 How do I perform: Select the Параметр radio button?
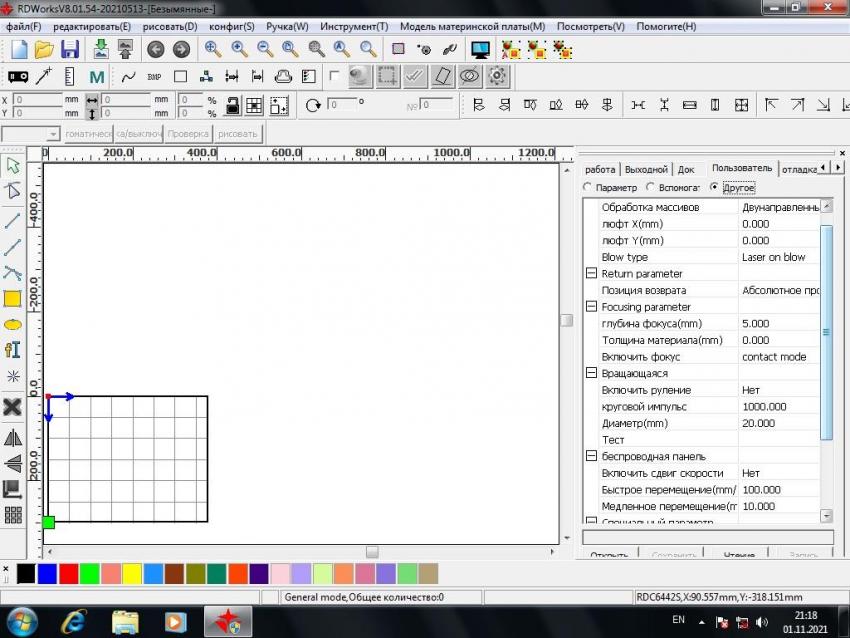pos(588,187)
